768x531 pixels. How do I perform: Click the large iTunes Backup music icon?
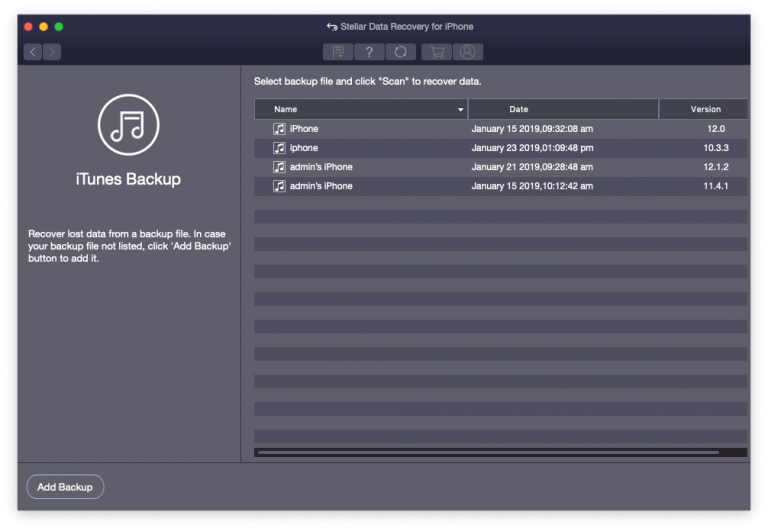tap(128, 125)
